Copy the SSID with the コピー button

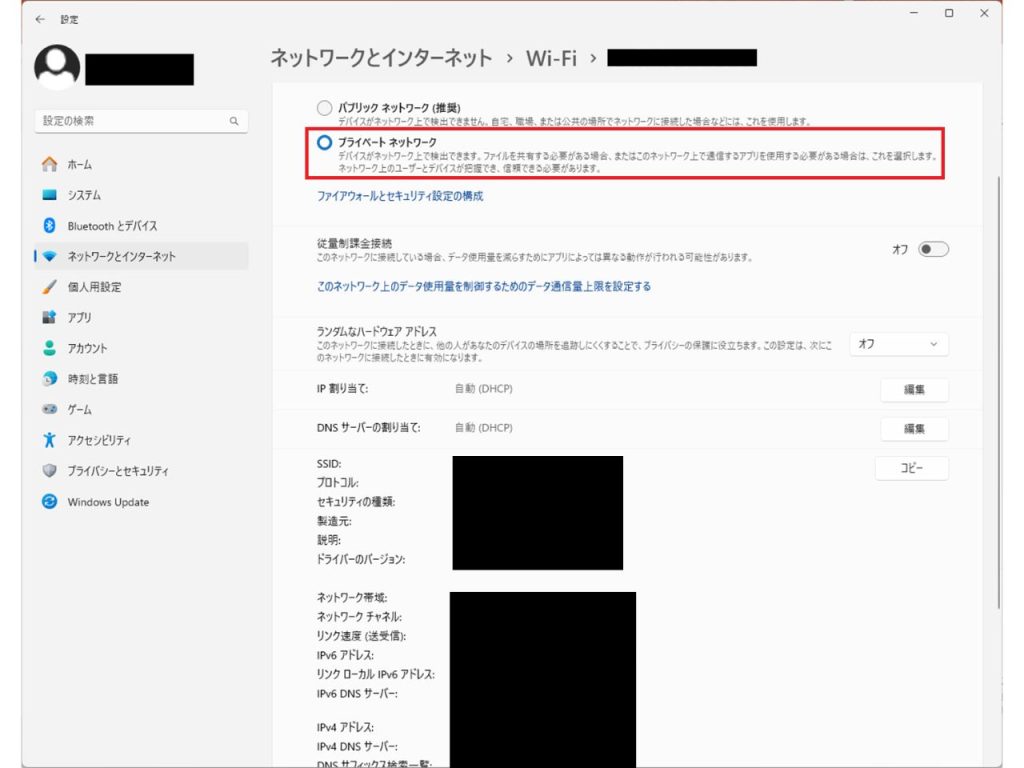tap(911, 468)
